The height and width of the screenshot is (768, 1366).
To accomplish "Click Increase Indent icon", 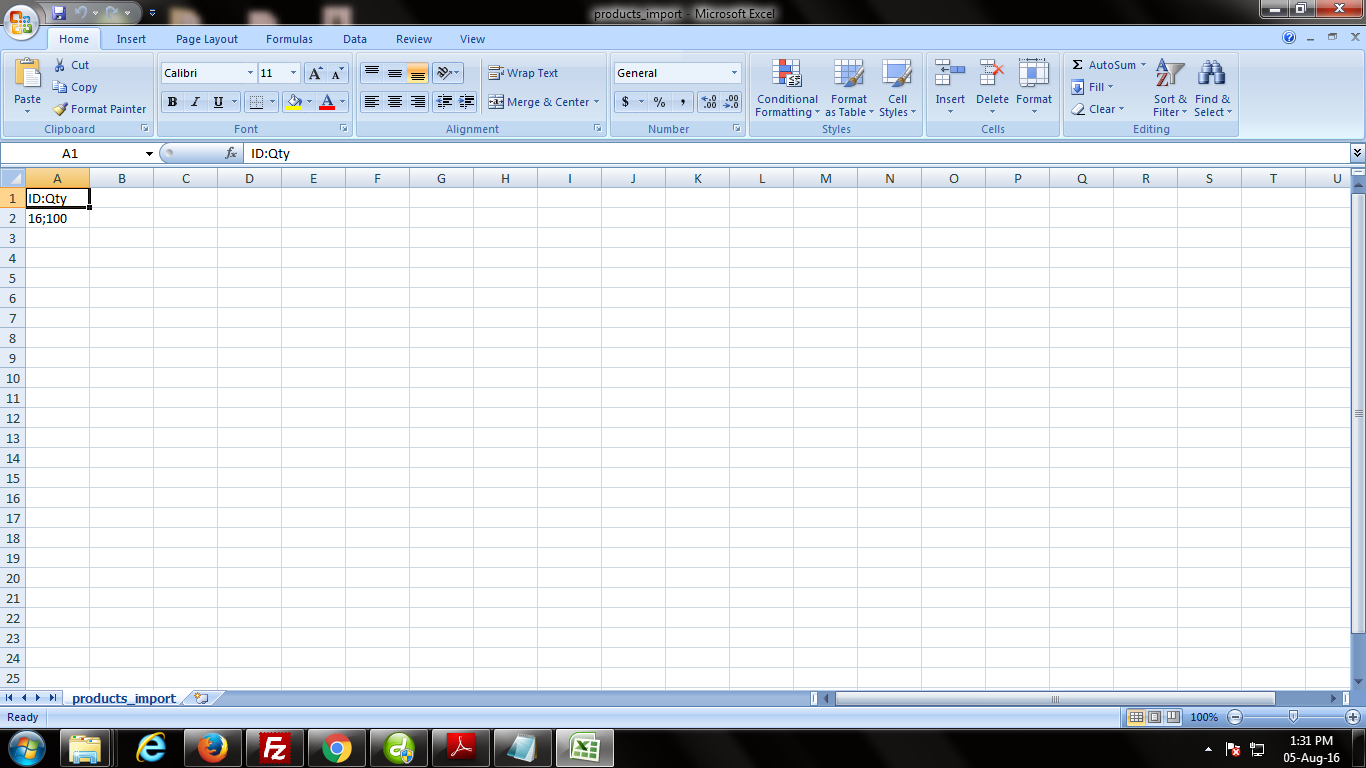I will click(467, 102).
